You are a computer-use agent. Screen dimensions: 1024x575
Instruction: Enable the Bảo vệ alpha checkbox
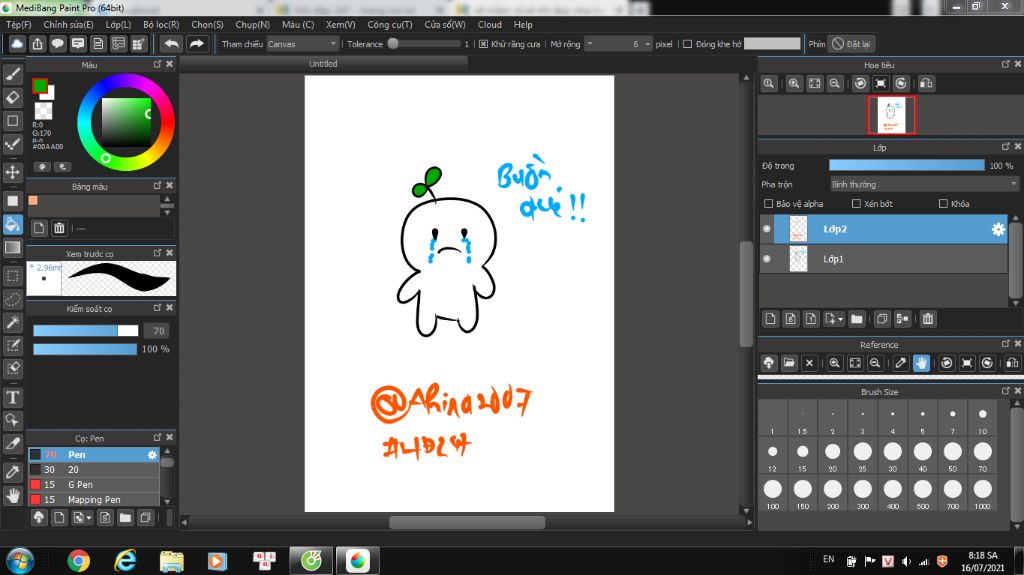coord(768,204)
